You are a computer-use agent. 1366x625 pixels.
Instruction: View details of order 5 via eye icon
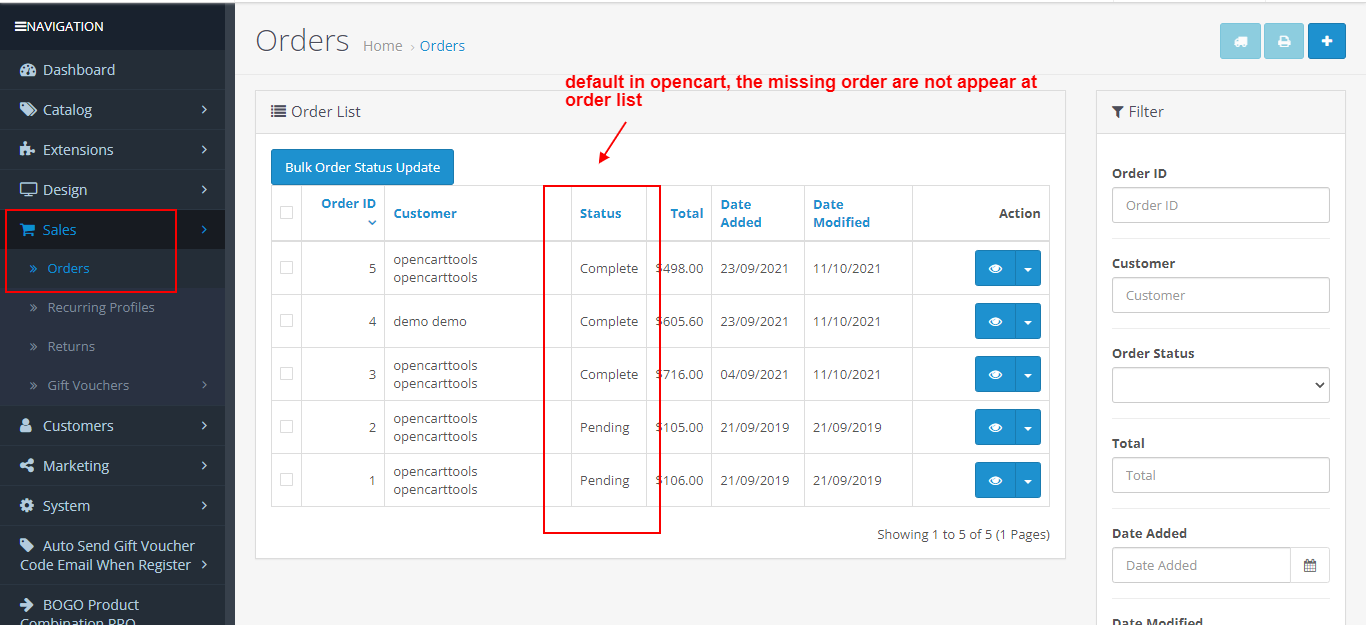[x=994, y=268]
